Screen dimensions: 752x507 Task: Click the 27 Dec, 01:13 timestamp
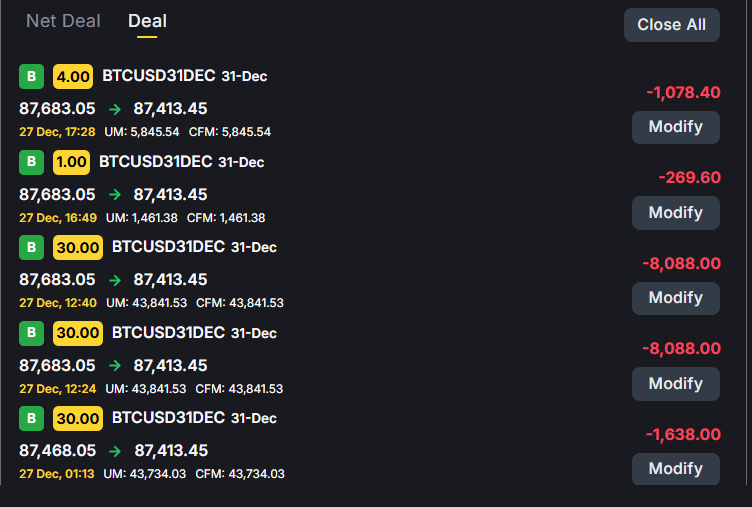tap(57, 474)
